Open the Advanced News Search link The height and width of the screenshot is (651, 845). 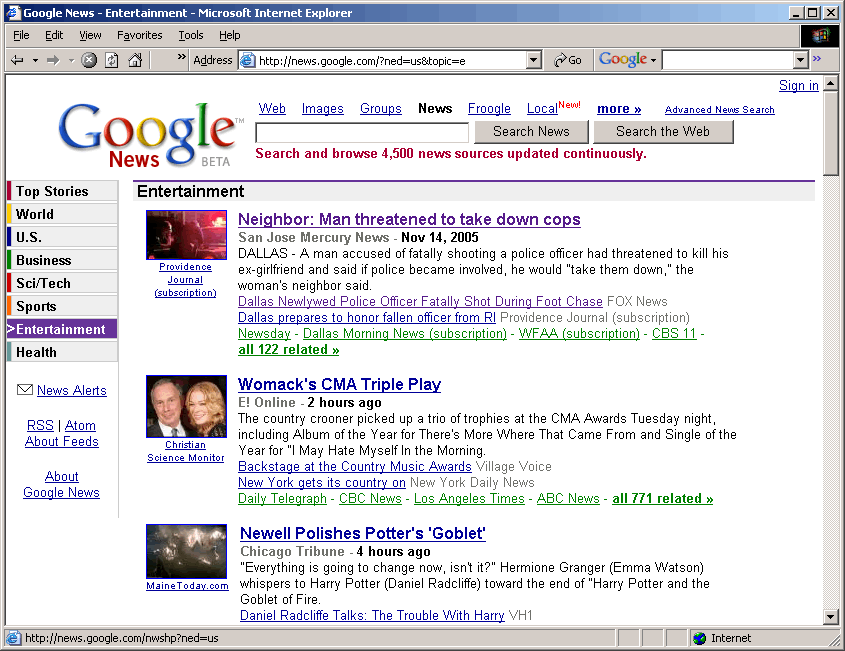719,109
